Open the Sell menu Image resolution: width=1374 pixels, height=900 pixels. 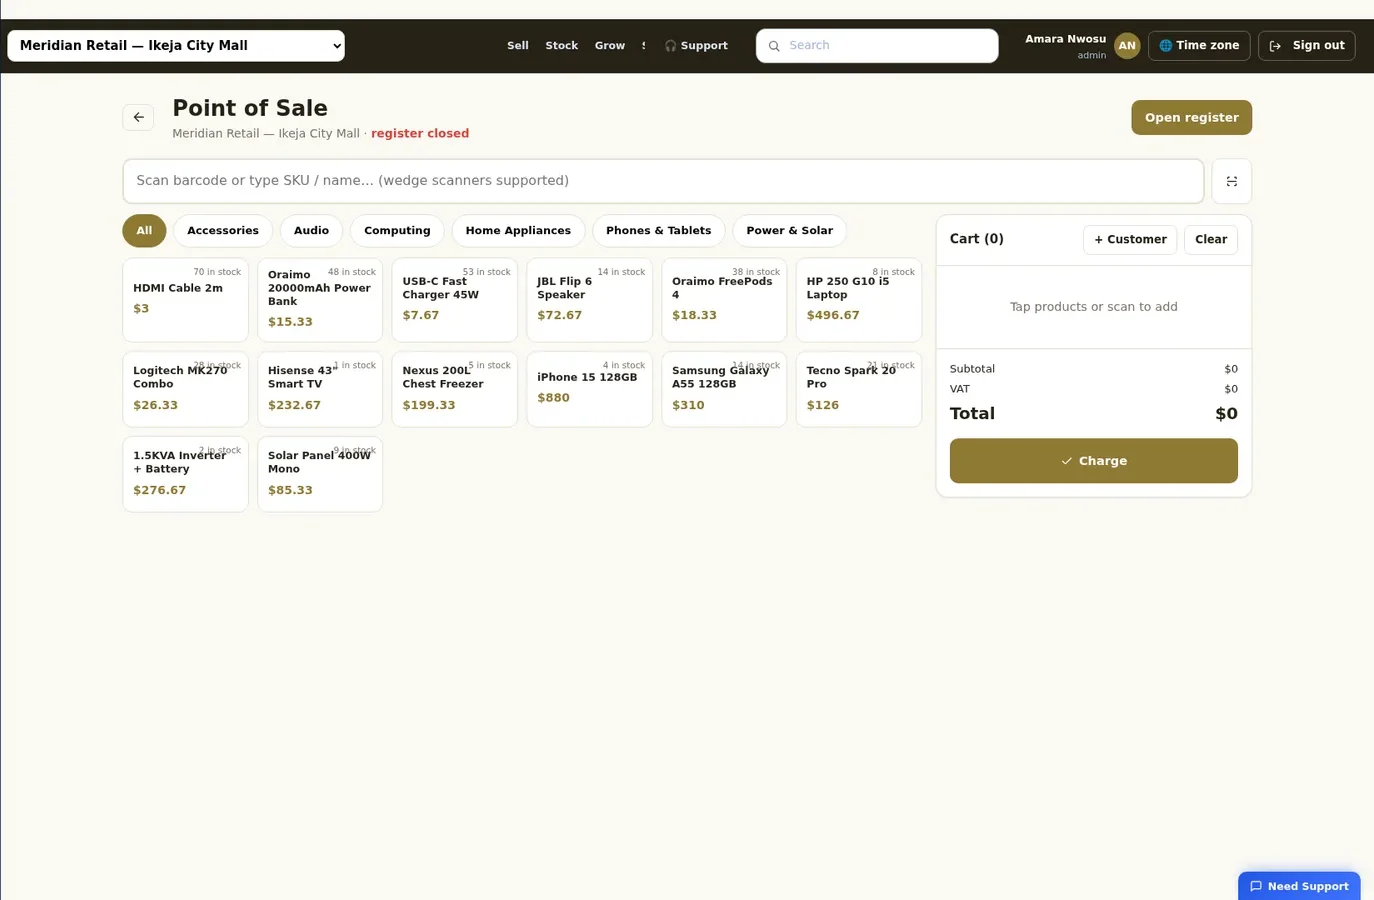point(518,46)
